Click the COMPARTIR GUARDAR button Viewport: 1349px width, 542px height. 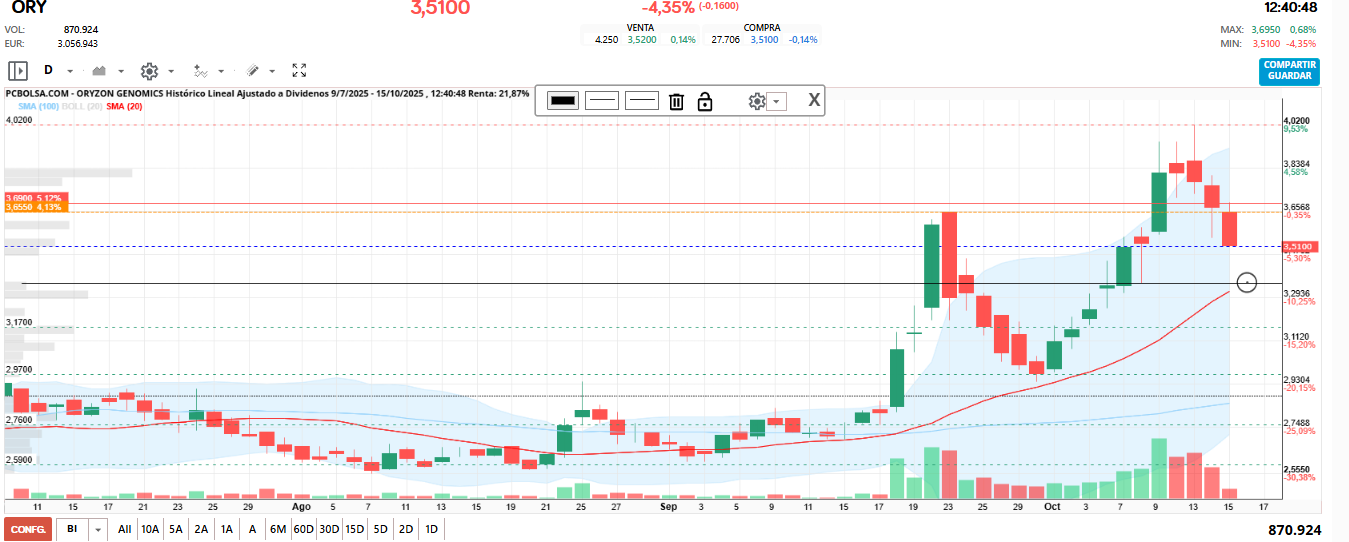[1289, 71]
